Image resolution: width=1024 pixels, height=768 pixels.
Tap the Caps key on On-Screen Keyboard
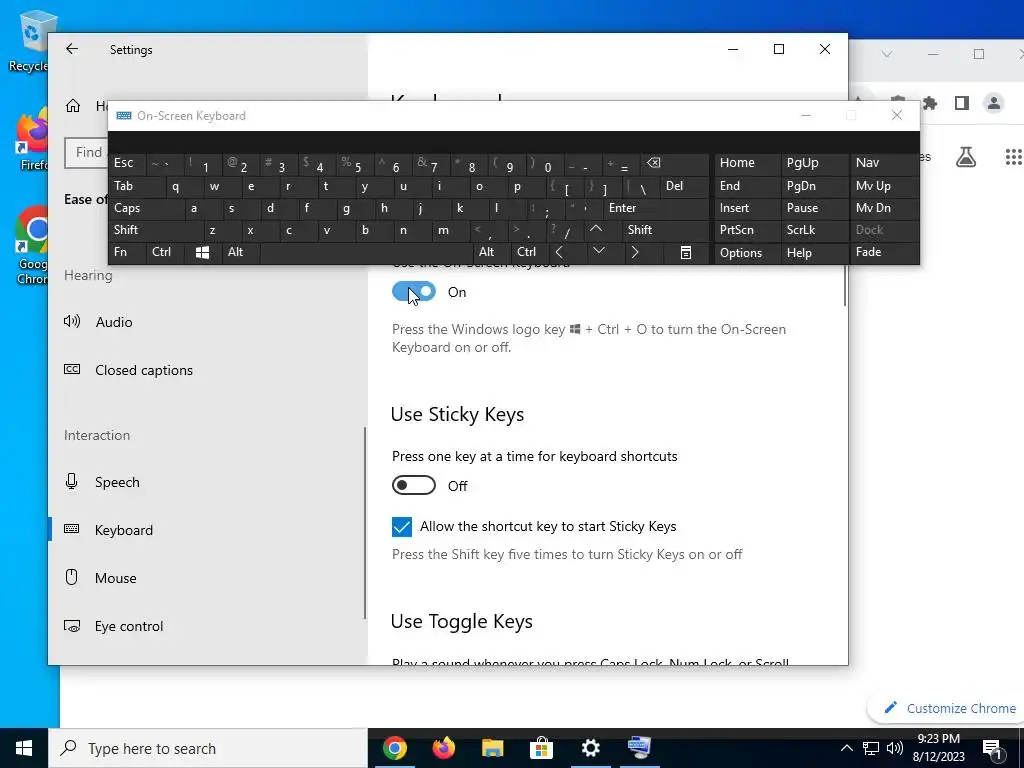coord(146,208)
